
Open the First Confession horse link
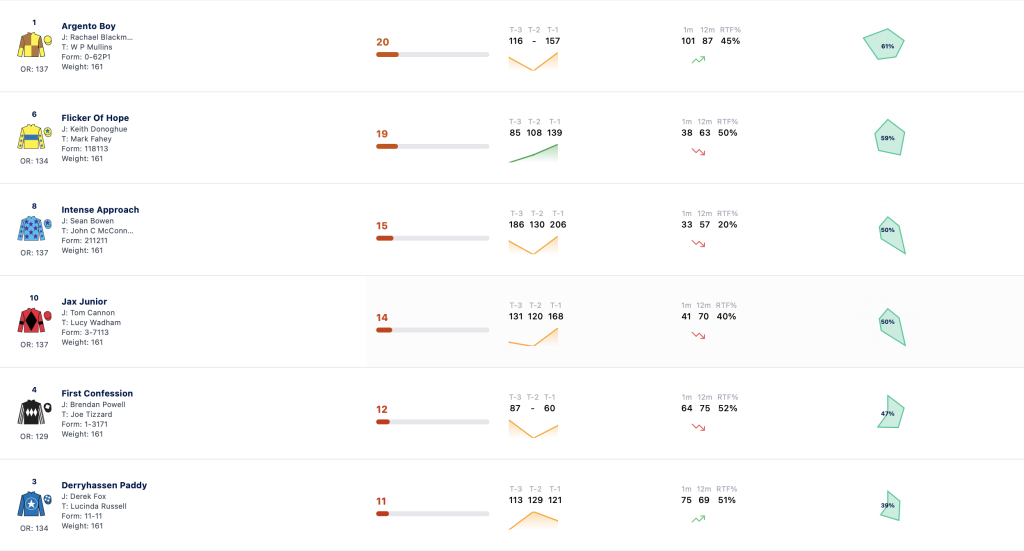(97, 394)
